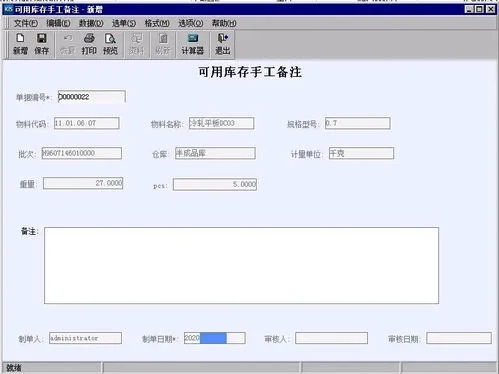This screenshot has height=374, width=499.
Task: Click inside the 备注 remarks text area
Action: click(x=241, y=266)
